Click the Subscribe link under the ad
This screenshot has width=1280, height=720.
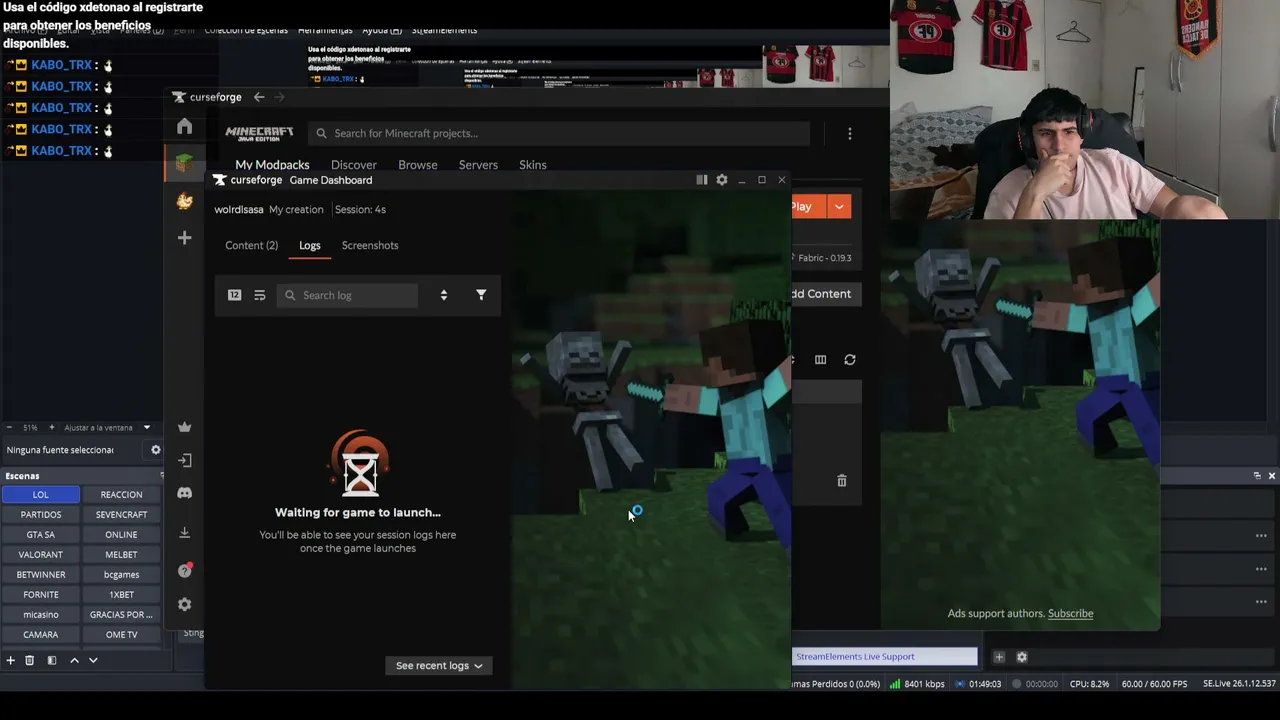[1070, 614]
